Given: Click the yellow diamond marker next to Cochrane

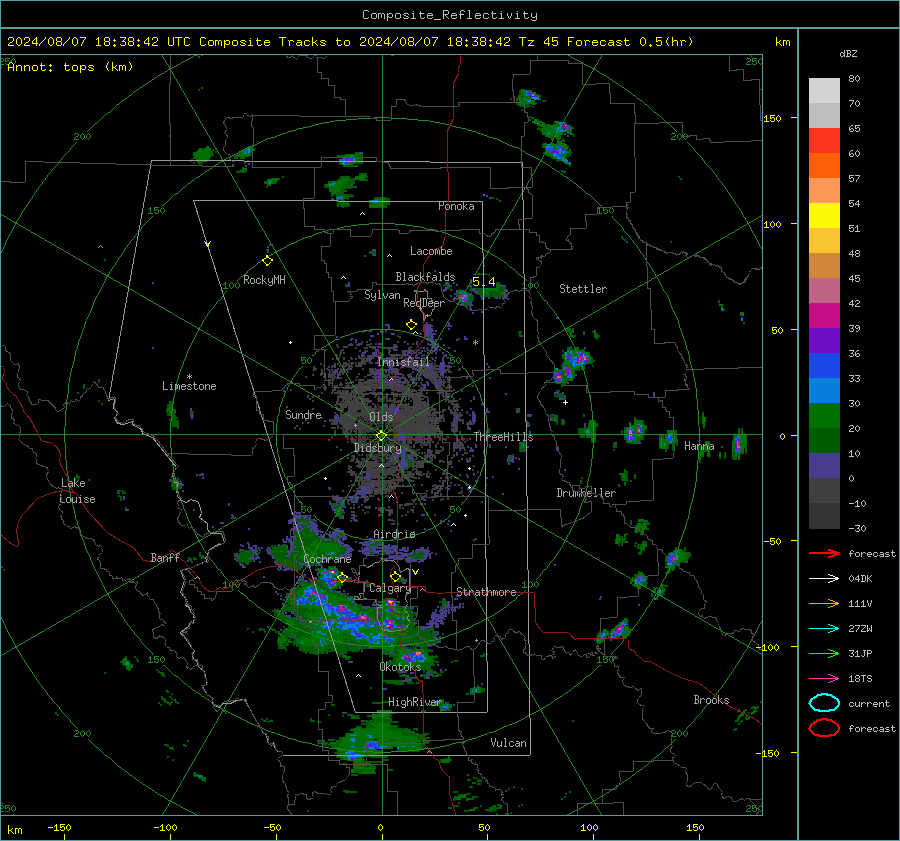Looking at the screenshot, I should [x=342, y=577].
